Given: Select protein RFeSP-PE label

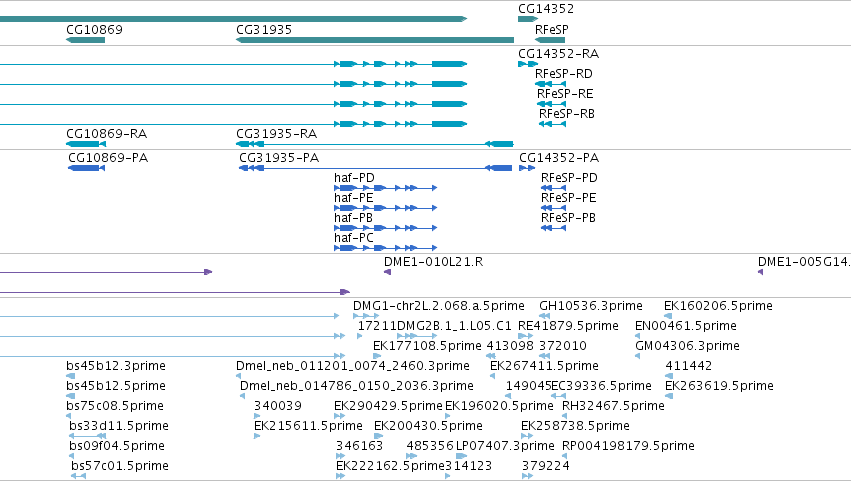Looking at the screenshot, I should [569, 198].
